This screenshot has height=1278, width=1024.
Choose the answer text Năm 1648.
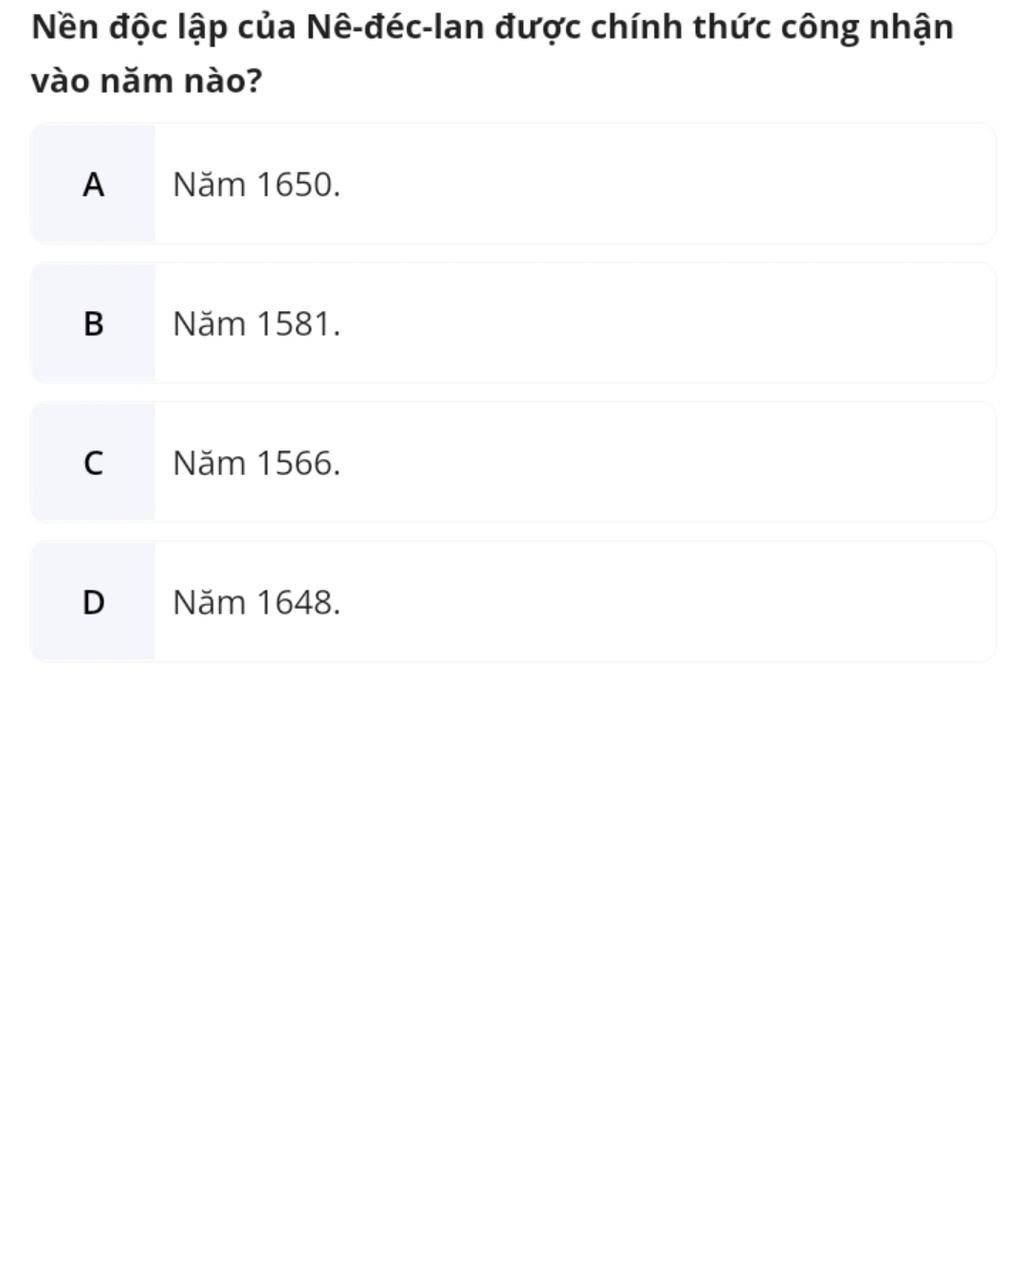pos(256,602)
